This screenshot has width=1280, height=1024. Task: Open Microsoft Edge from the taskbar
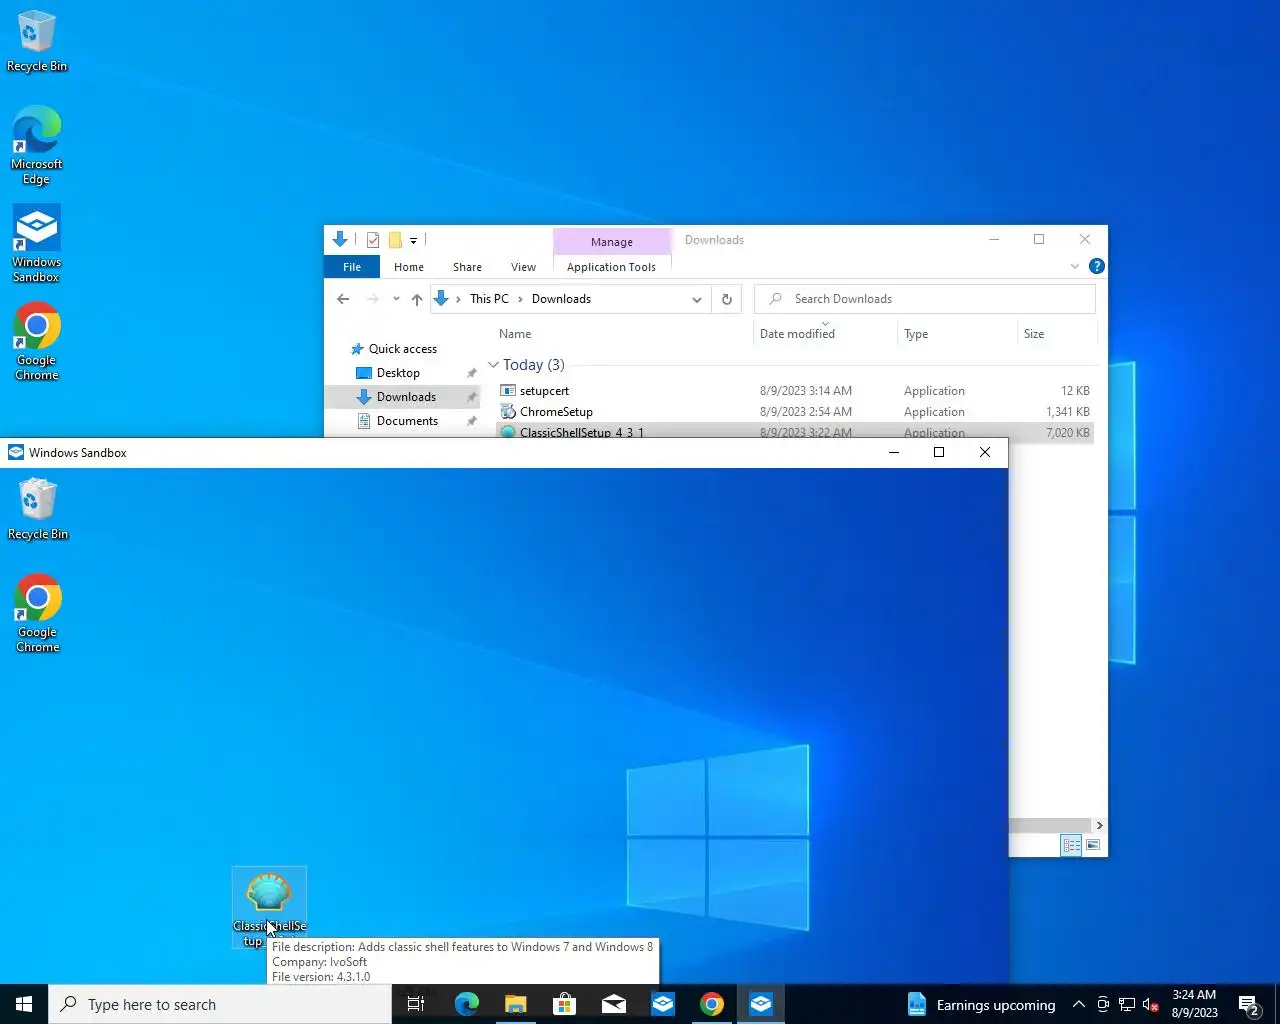[466, 1004]
